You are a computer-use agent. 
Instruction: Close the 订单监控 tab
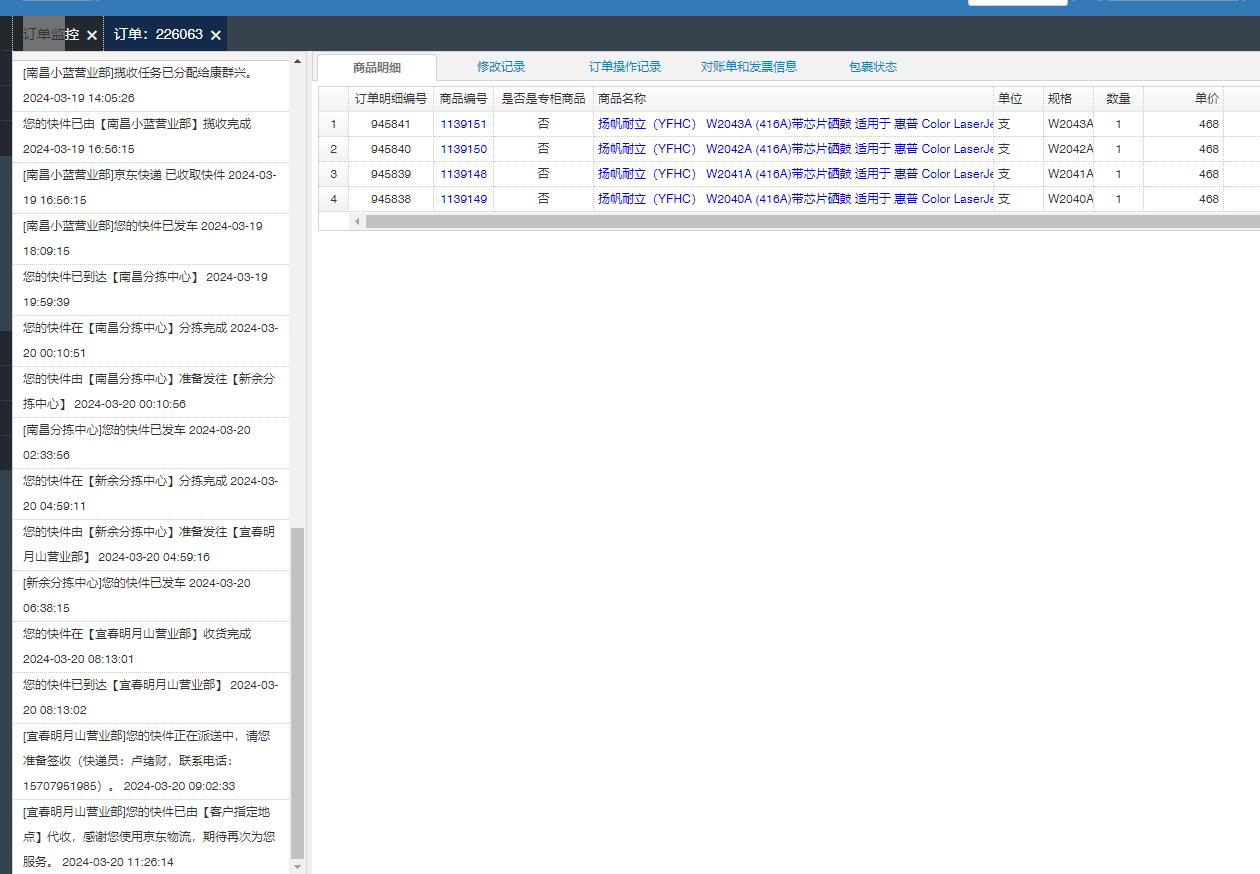coord(92,35)
